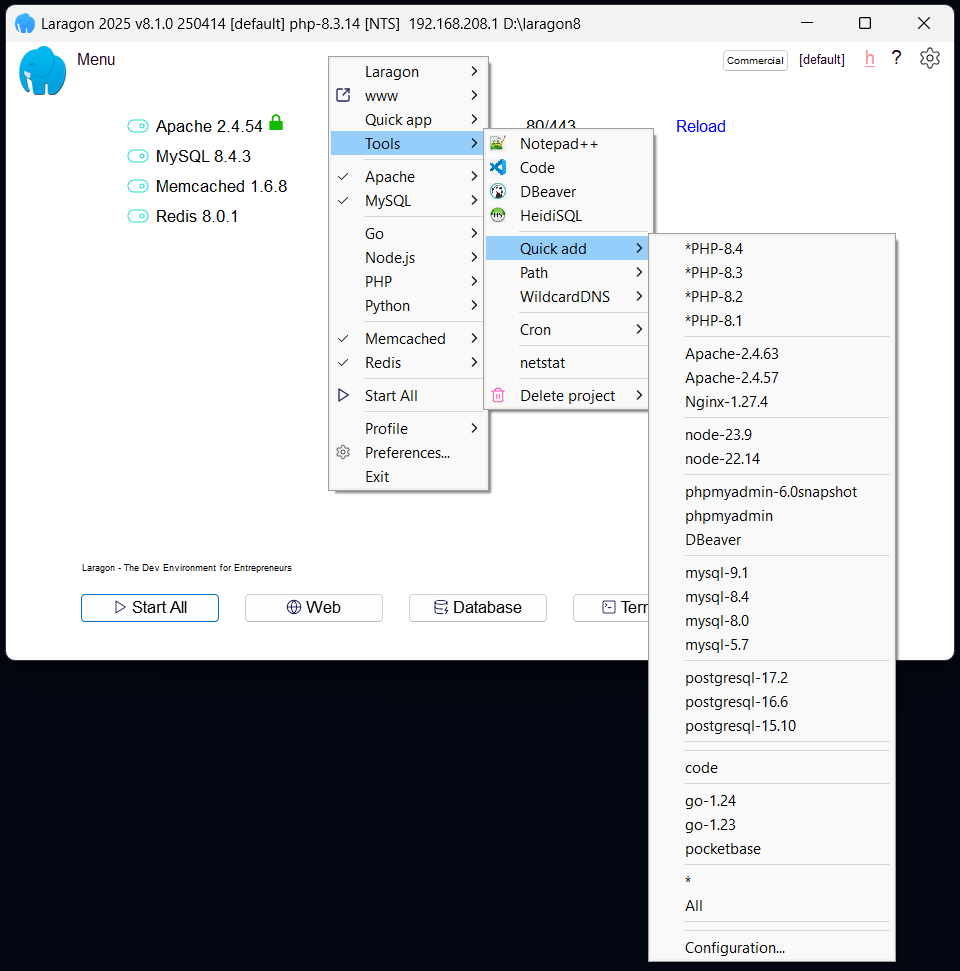Screen dimensions: 960x971
Task: Click the HeidiSQL frog icon
Action: pyautogui.click(x=497, y=215)
